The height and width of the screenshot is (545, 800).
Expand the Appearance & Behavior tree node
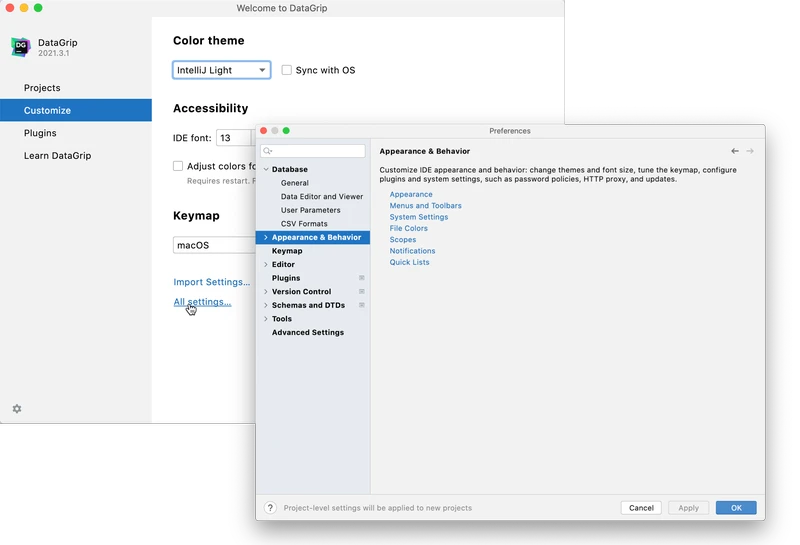coord(266,237)
